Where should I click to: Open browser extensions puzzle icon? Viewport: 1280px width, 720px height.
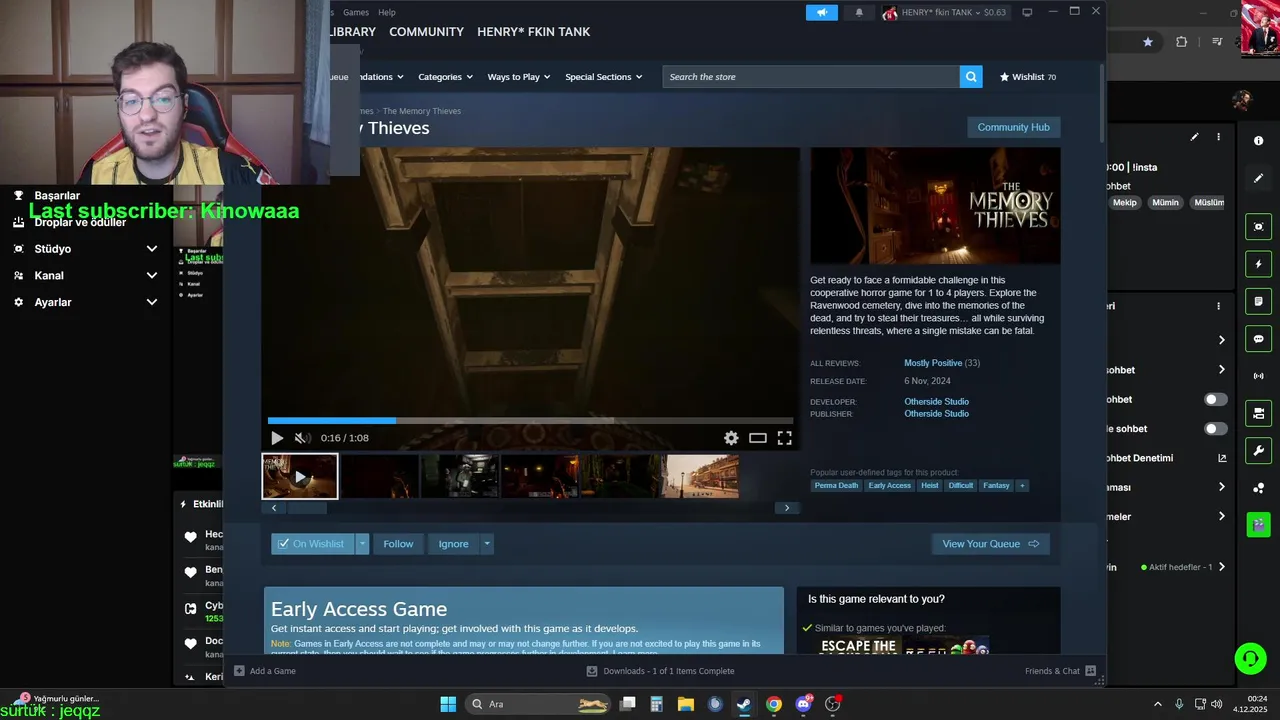(x=1181, y=42)
